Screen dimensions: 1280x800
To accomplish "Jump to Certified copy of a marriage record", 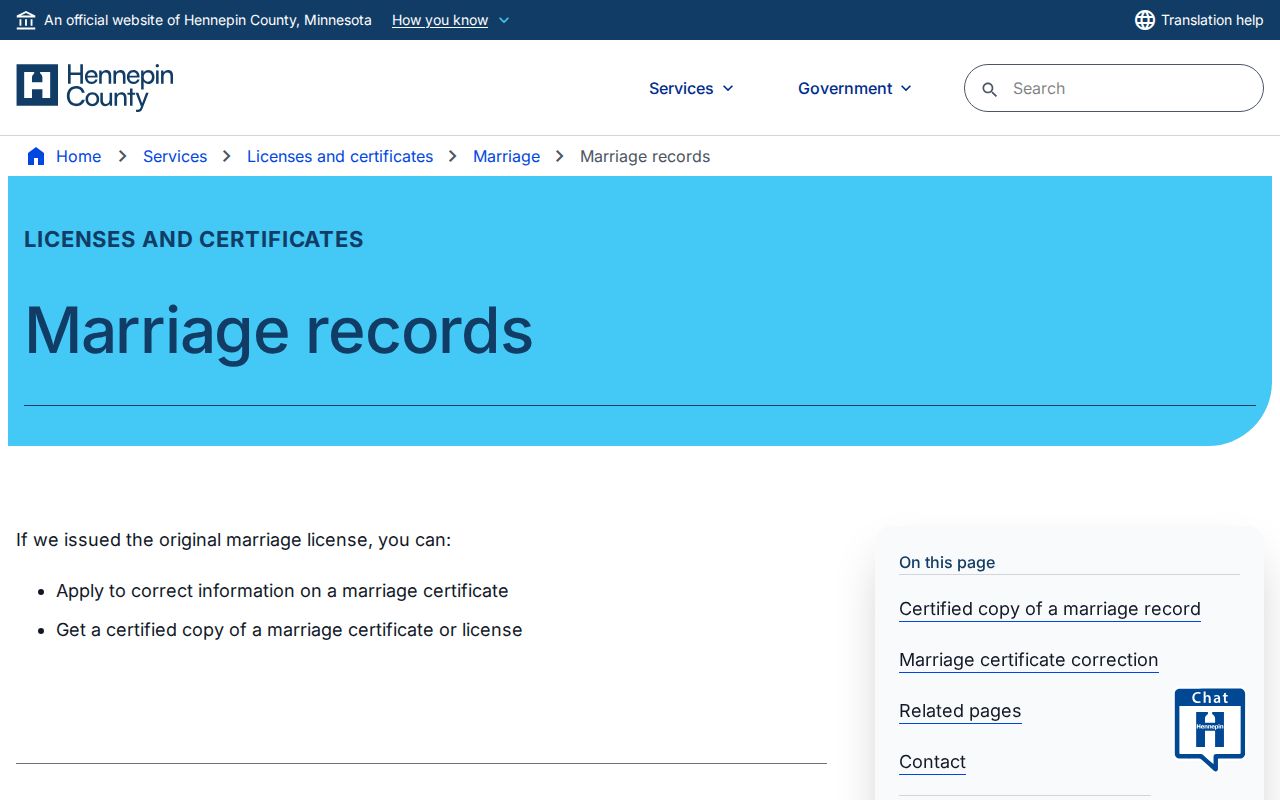I will [x=1050, y=609].
